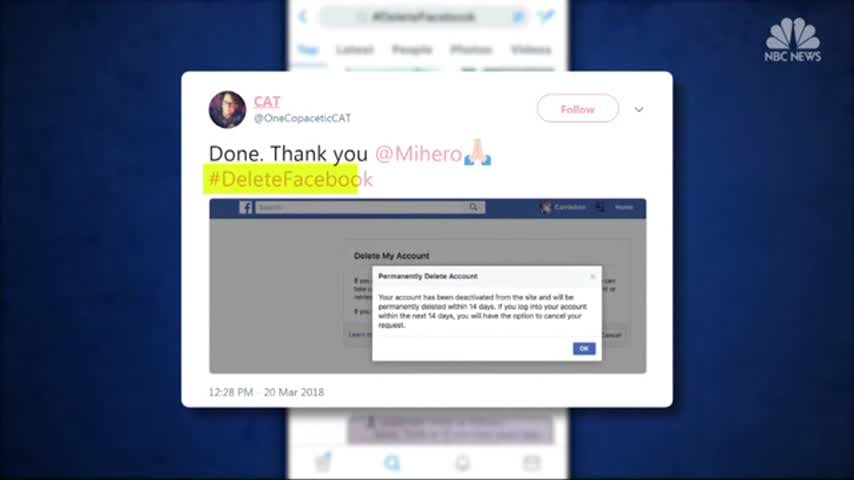Open the #DeleteFacebook hashtag

[x=291, y=179]
